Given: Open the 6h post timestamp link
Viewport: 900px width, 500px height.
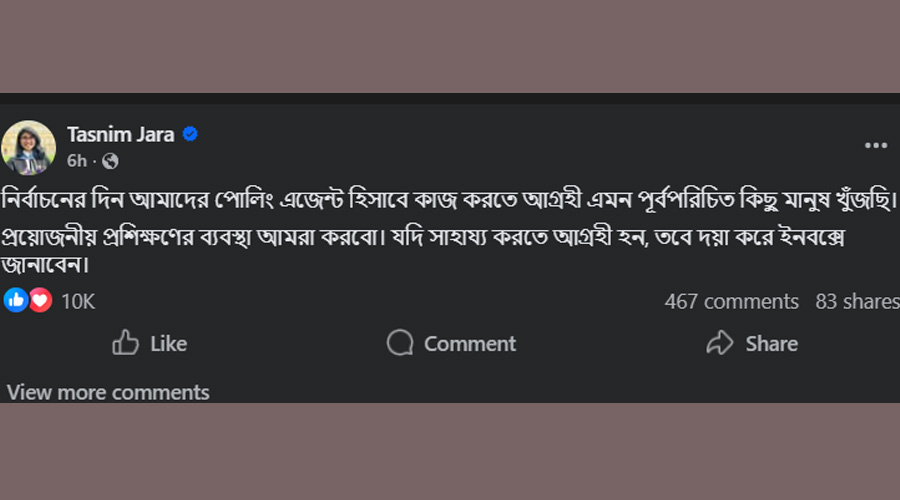Looking at the screenshot, I should click(77, 160).
